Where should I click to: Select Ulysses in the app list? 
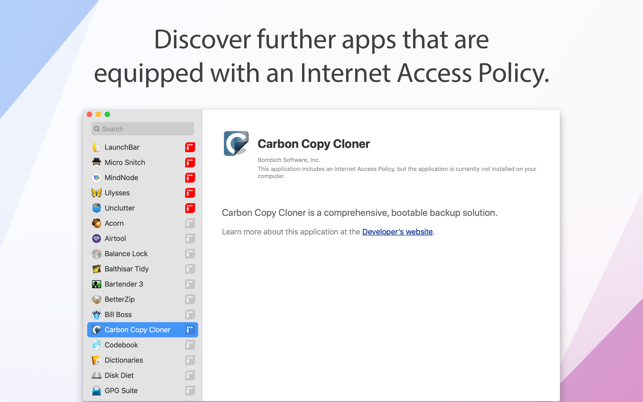[142, 193]
